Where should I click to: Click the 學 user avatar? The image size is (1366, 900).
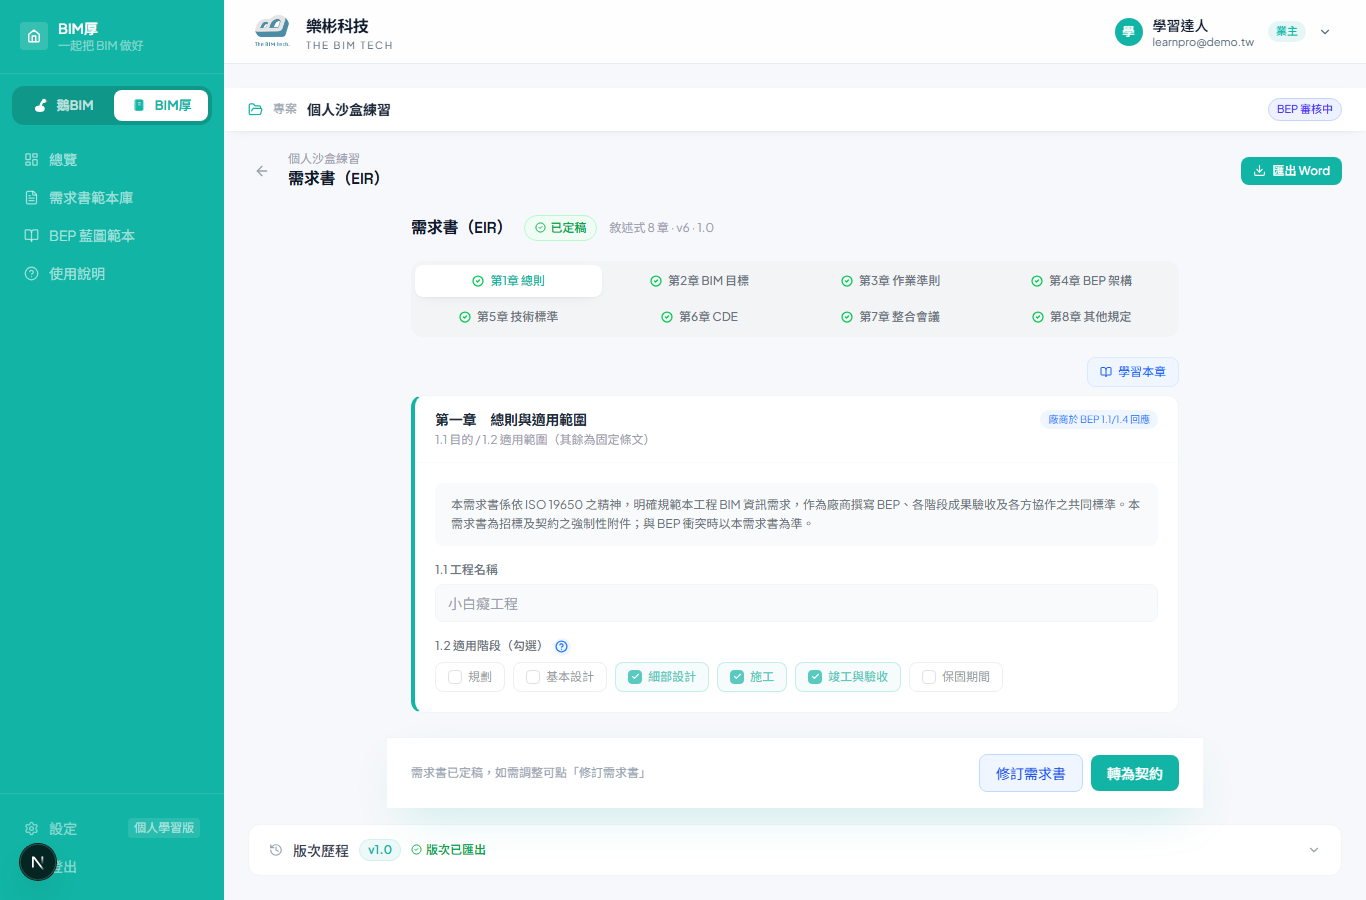[1129, 32]
